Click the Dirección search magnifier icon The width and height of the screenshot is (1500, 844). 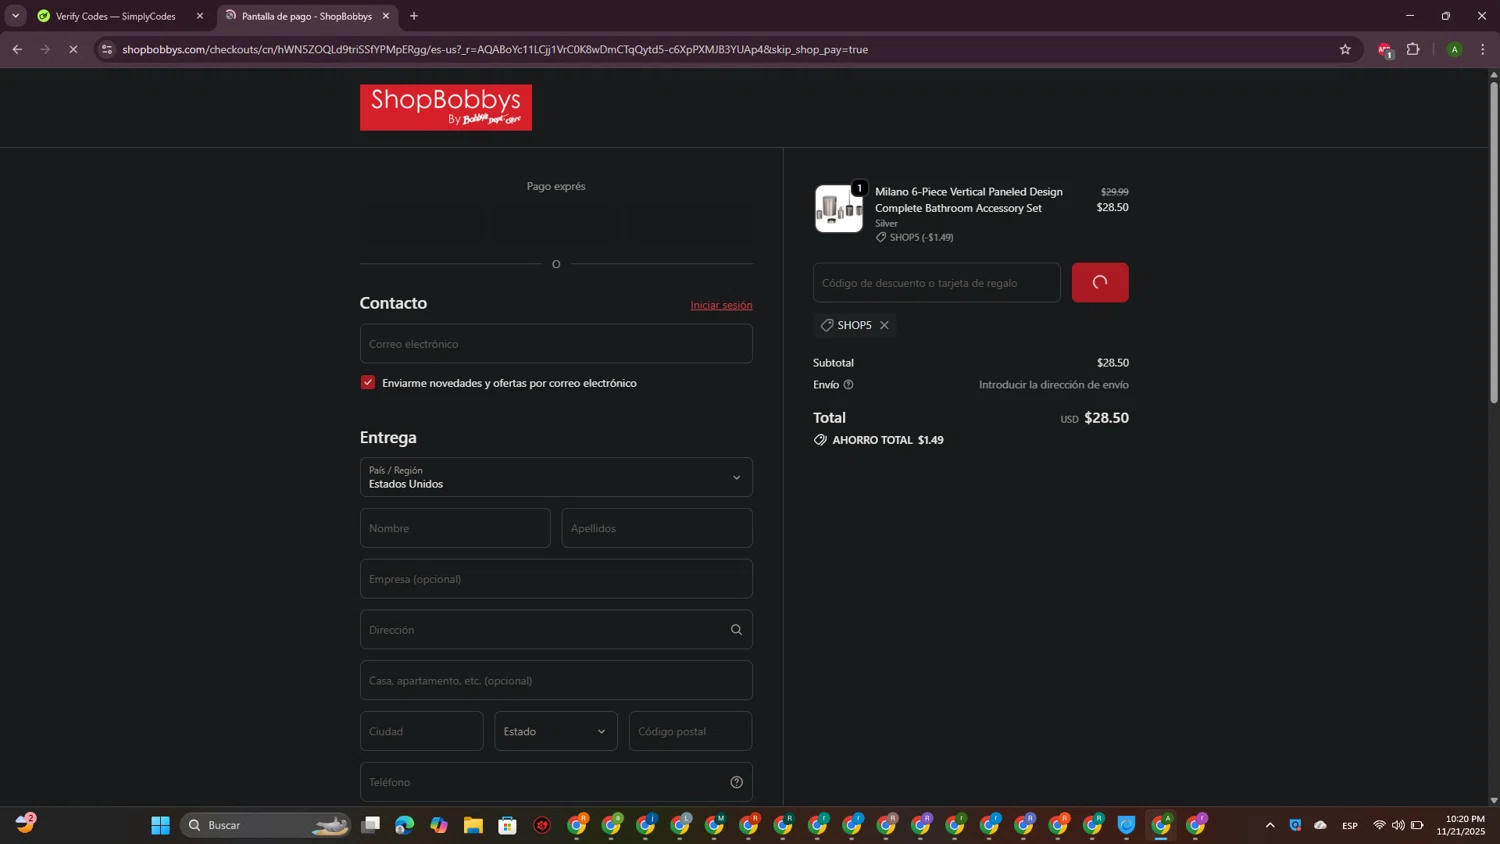tap(736, 630)
